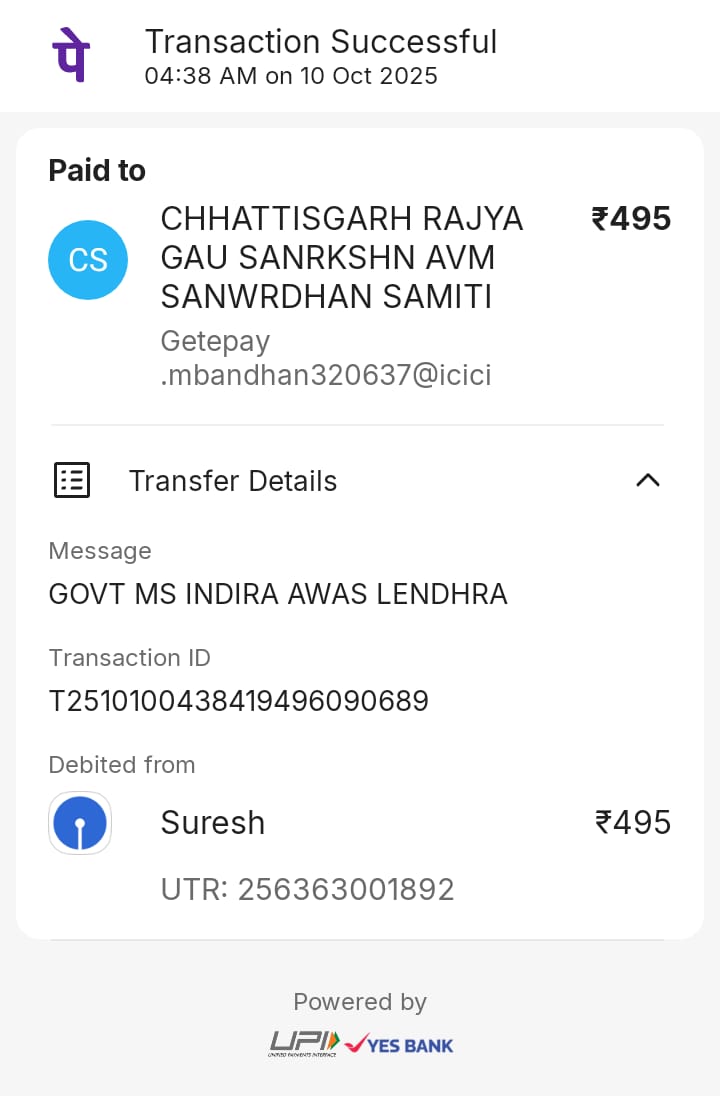The image size is (720, 1096).
Task: Click the transaction ID T2510100438419496090689
Action: (239, 701)
